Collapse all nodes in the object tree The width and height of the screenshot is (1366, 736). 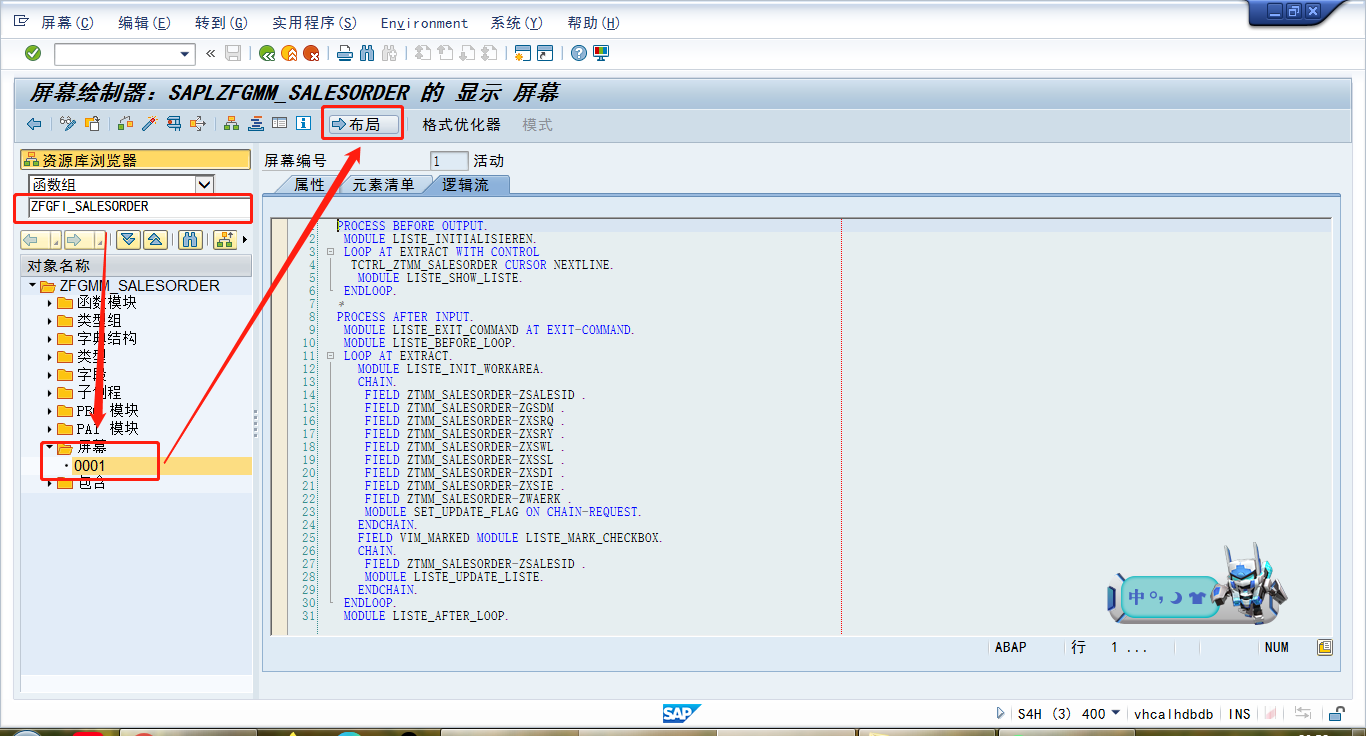coord(155,240)
